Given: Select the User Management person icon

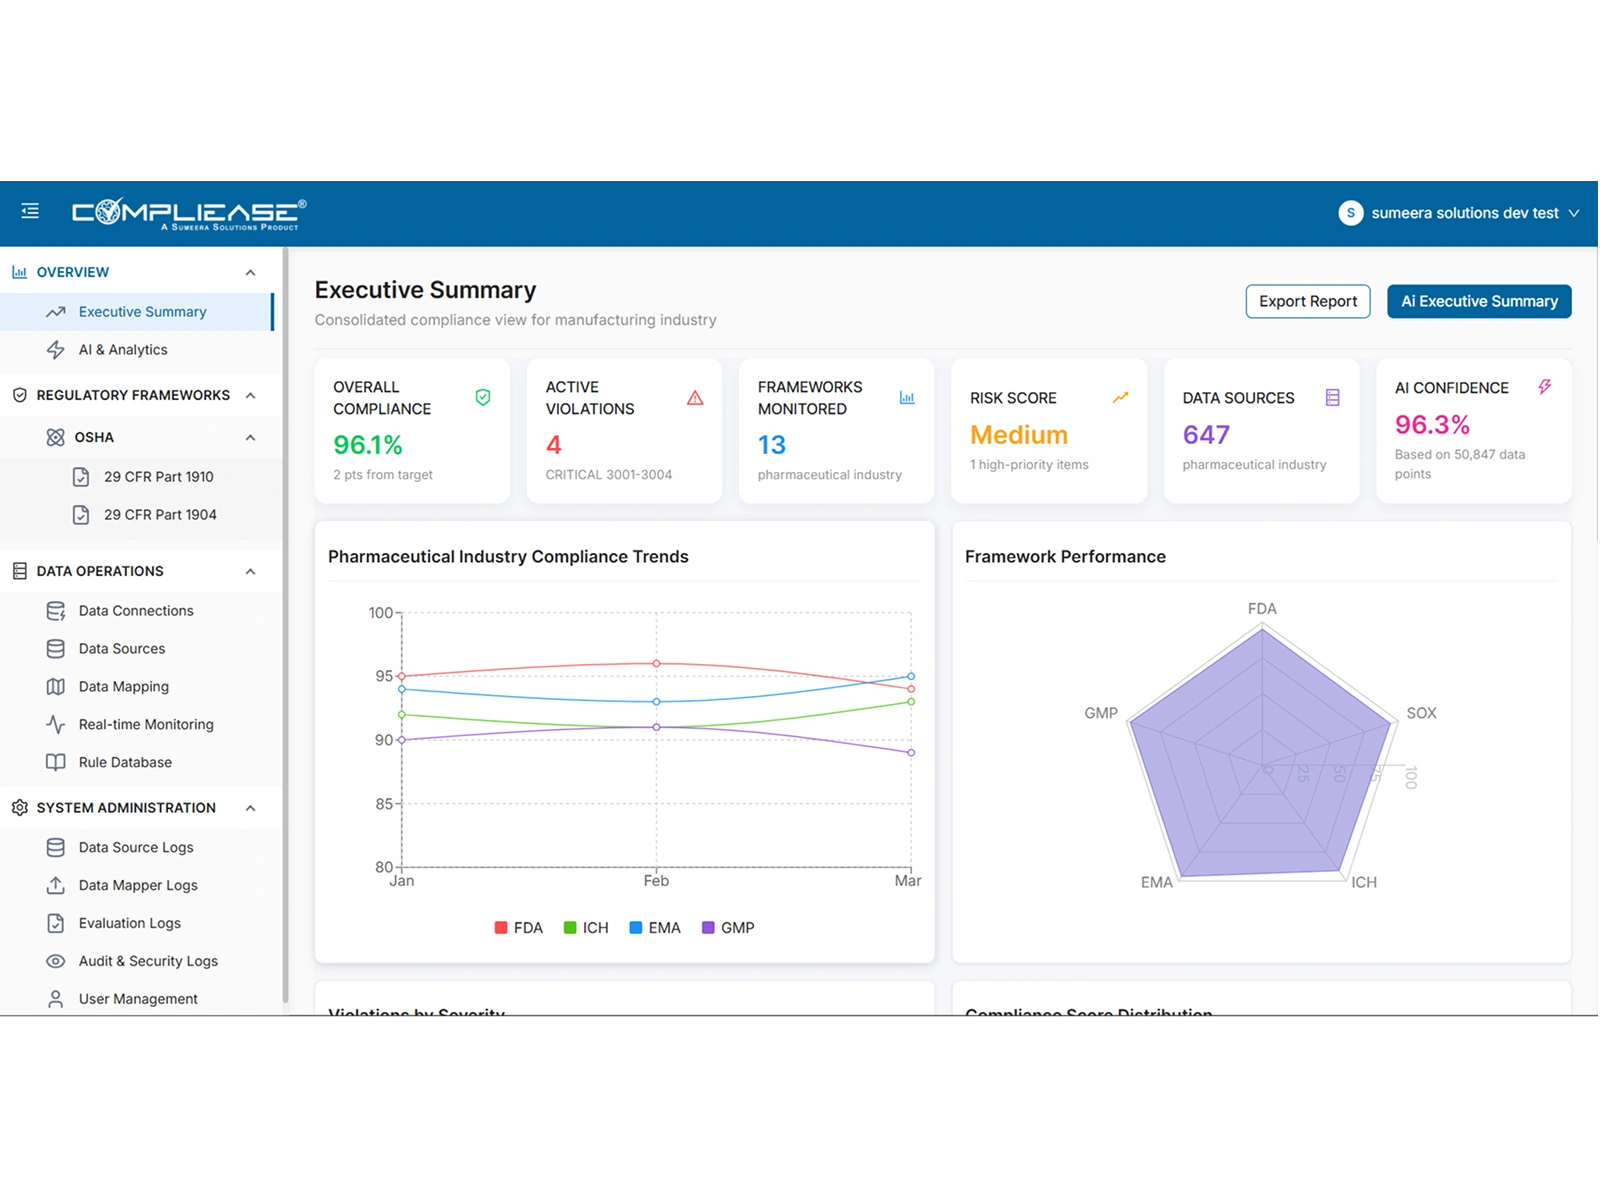Looking at the screenshot, I should pyautogui.click(x=54, y=998).
